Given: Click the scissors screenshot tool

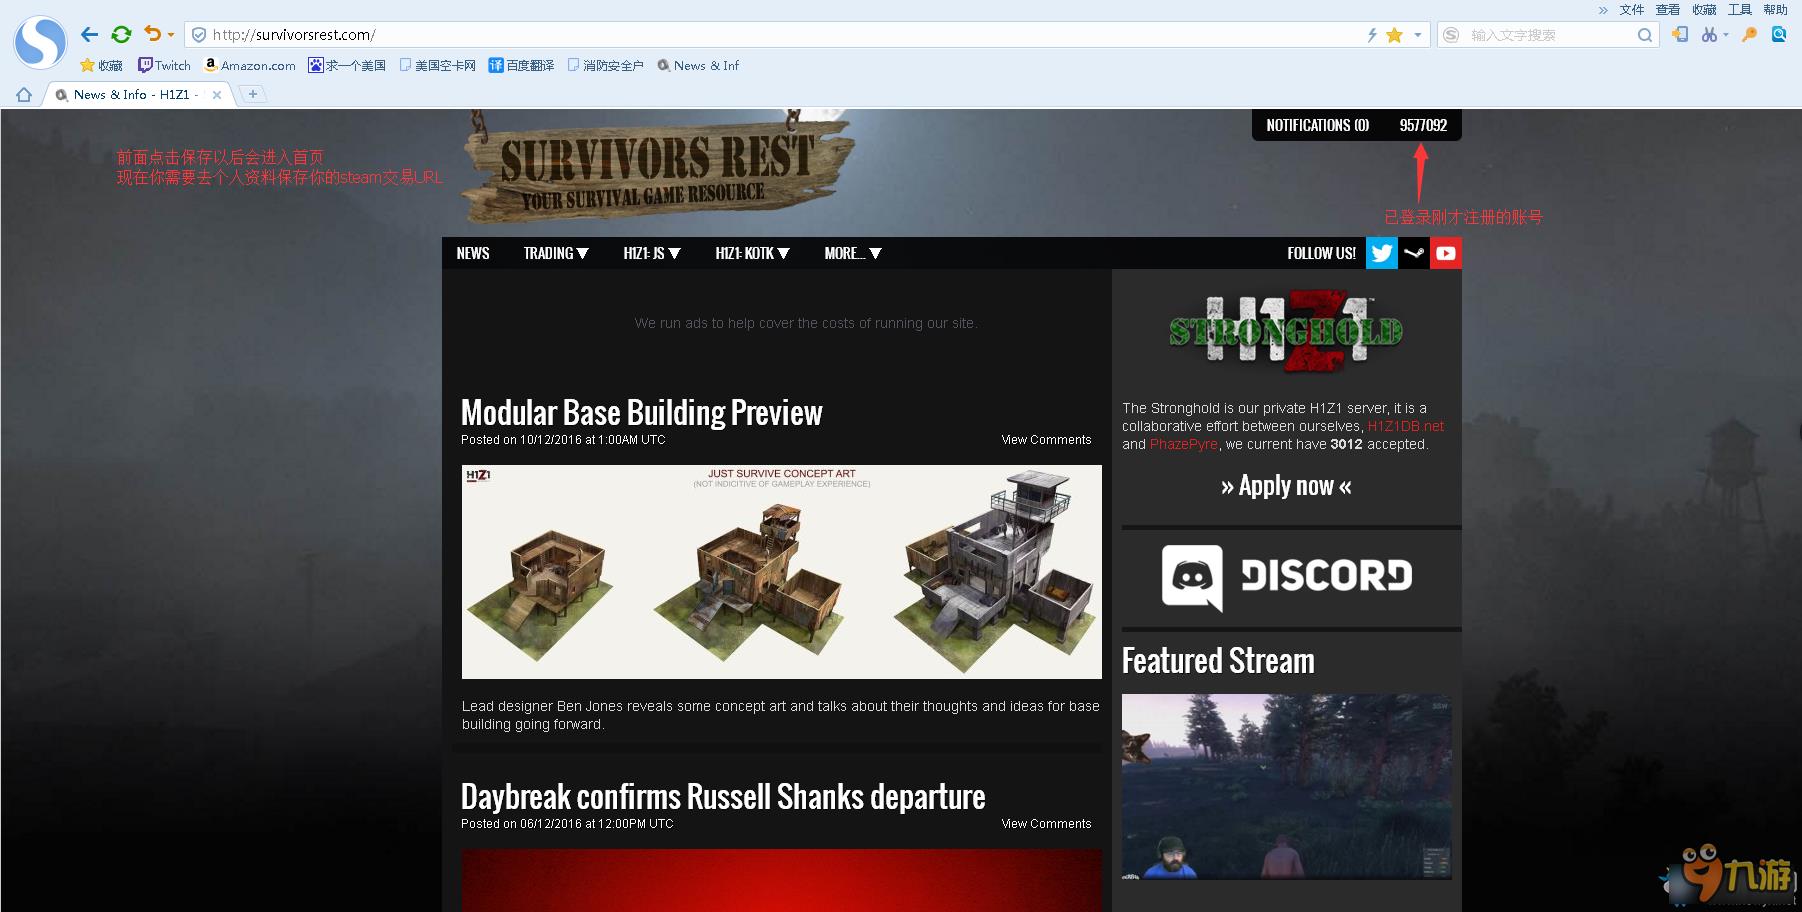Looking at the screenshot, I should [1709, 34].
